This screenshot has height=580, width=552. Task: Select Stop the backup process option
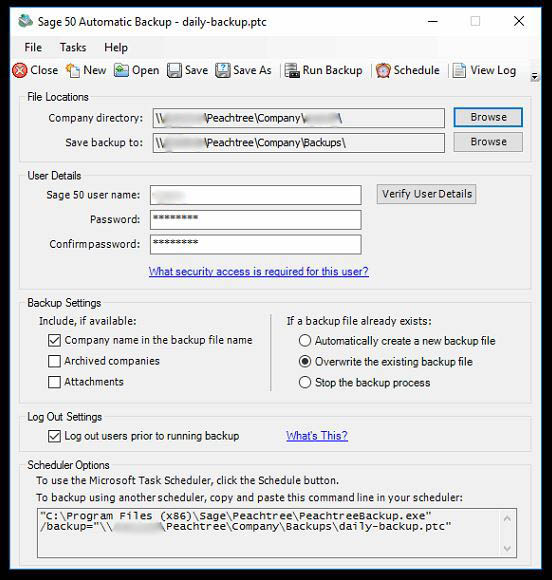click(x=305, y=382)
